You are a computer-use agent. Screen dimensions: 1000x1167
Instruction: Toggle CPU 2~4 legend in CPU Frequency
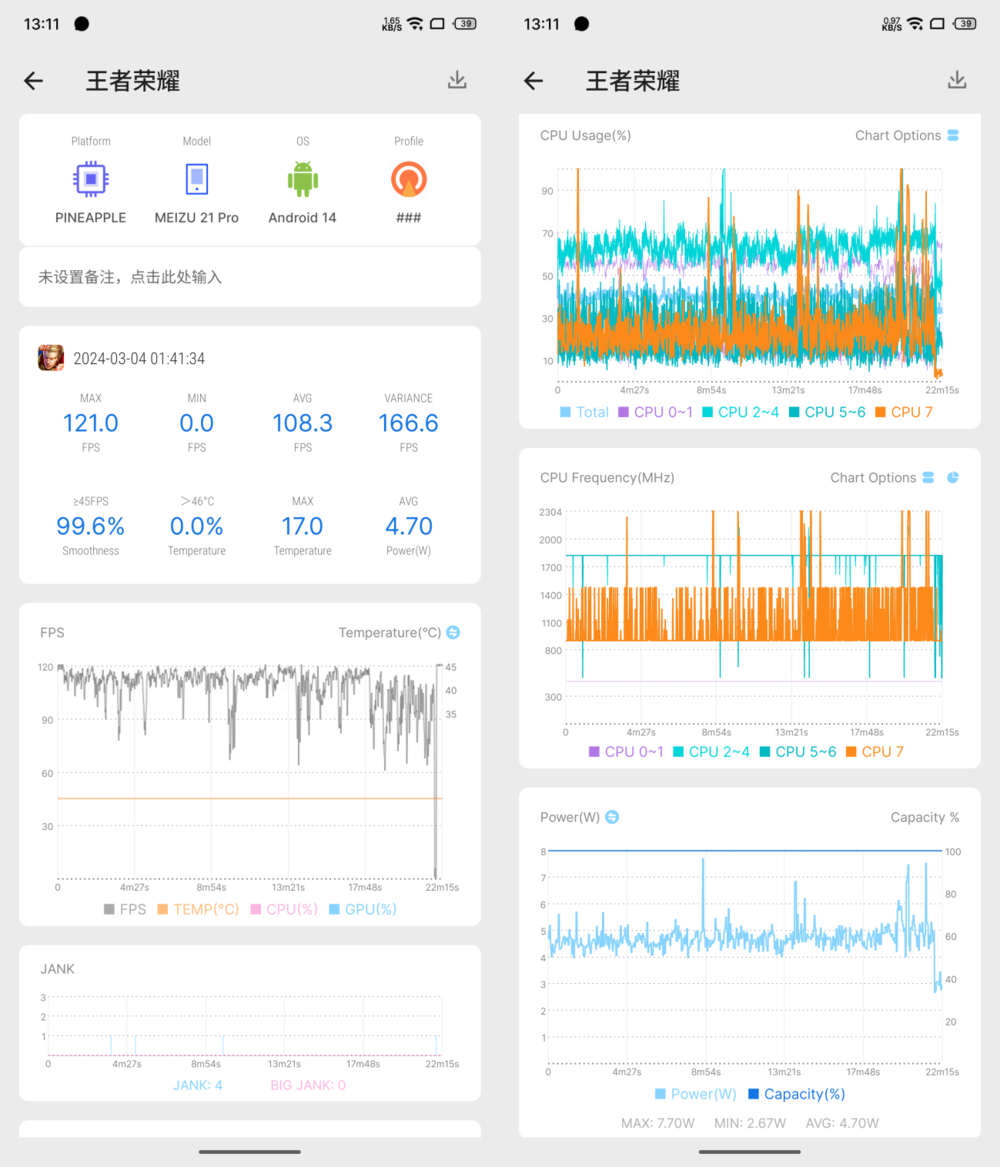tap(711, 752)
